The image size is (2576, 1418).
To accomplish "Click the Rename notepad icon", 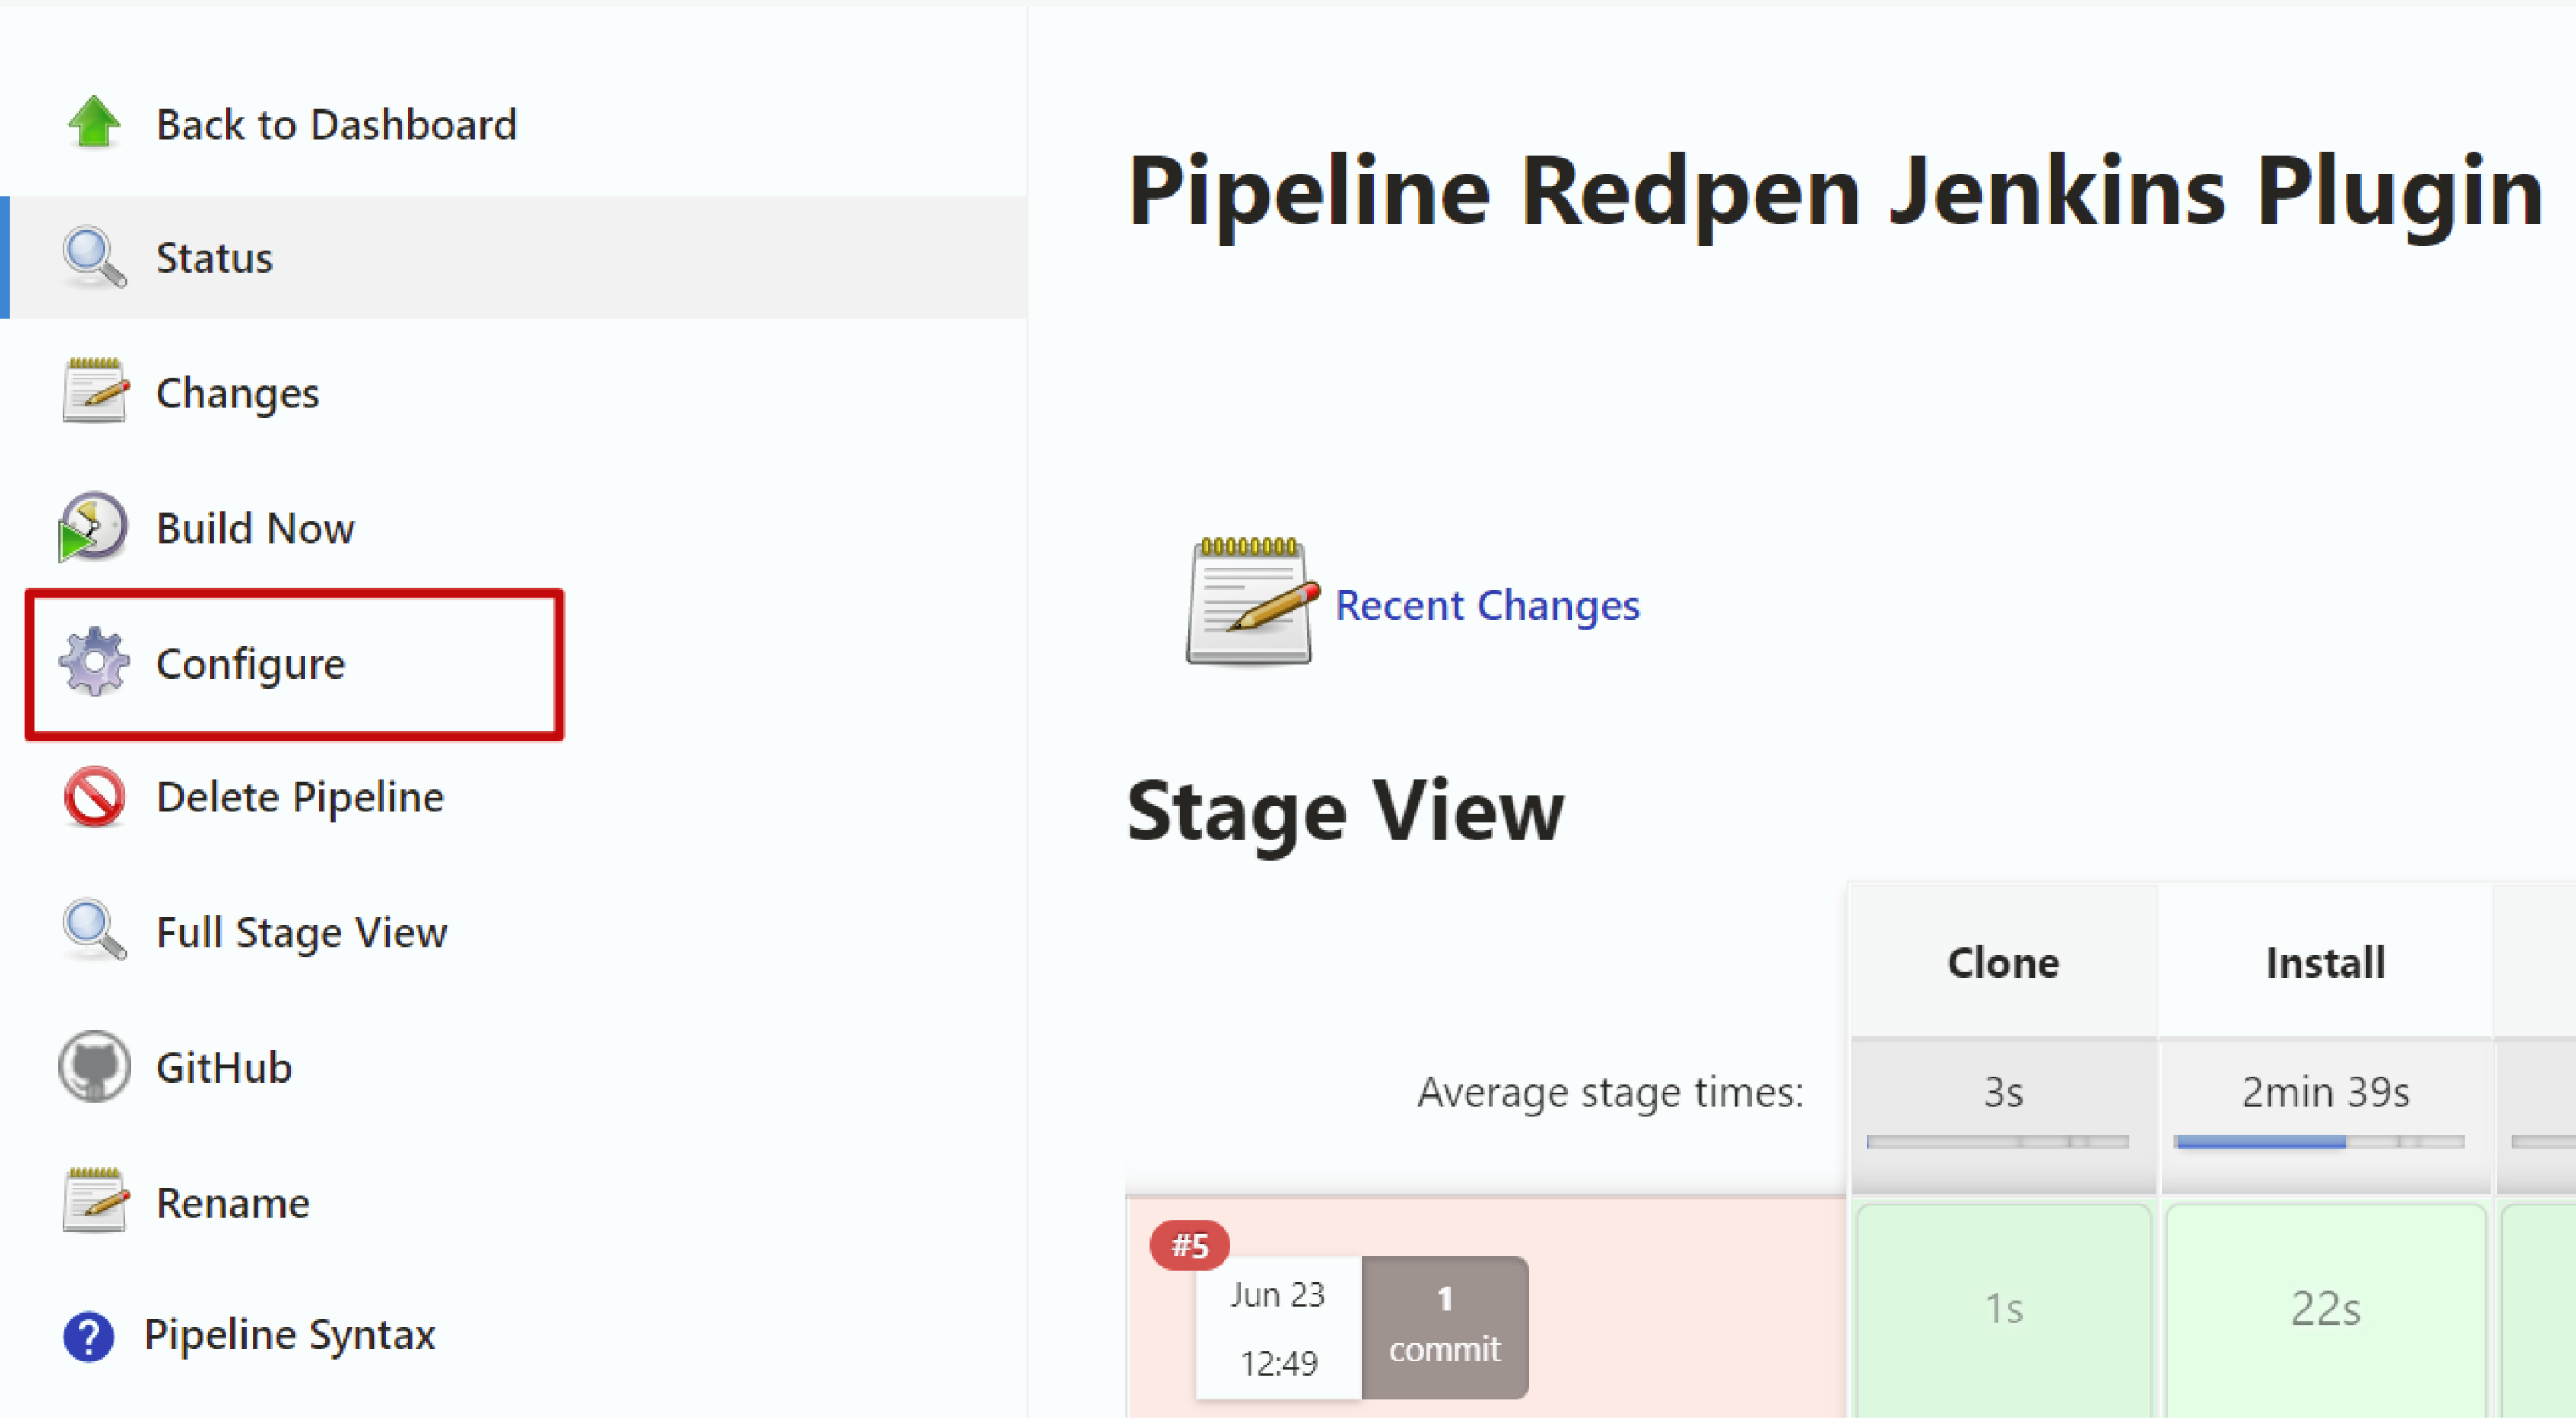I will [94, 1201].
